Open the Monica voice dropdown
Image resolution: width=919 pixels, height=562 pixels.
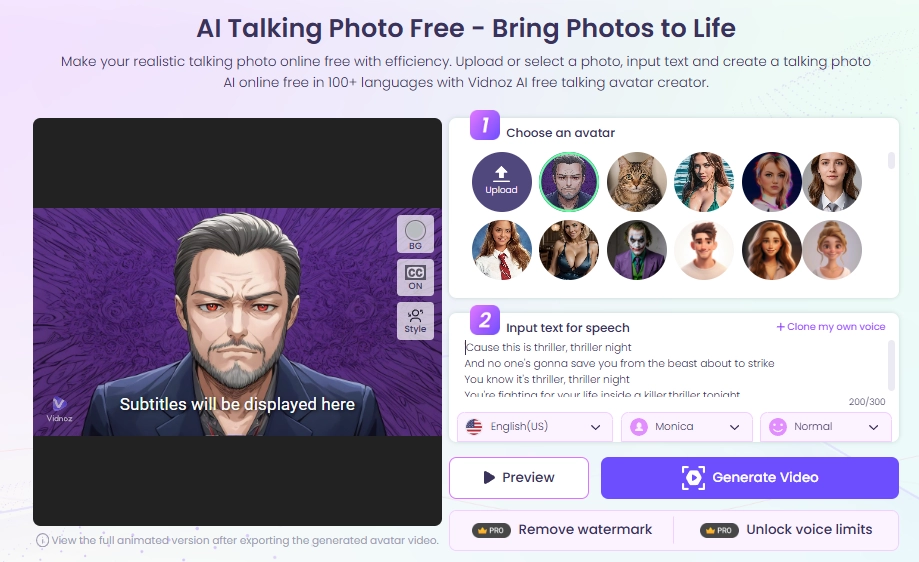[x=686, y=427]
